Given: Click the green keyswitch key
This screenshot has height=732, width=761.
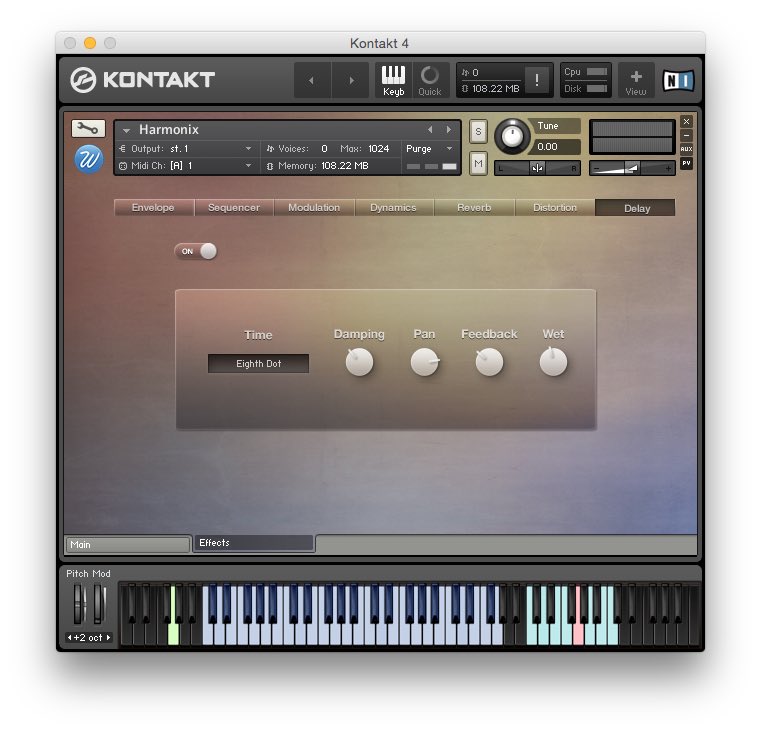Looking at the screenshot, I should pyautogui.click(x=173, y=633).
